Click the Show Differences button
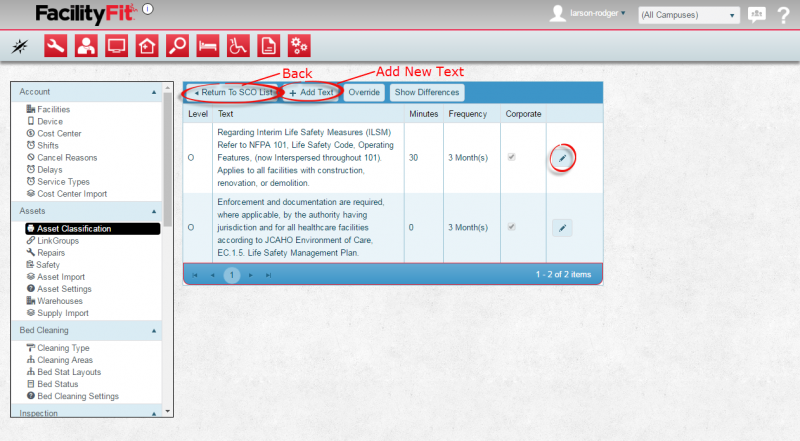 [427, 92]
